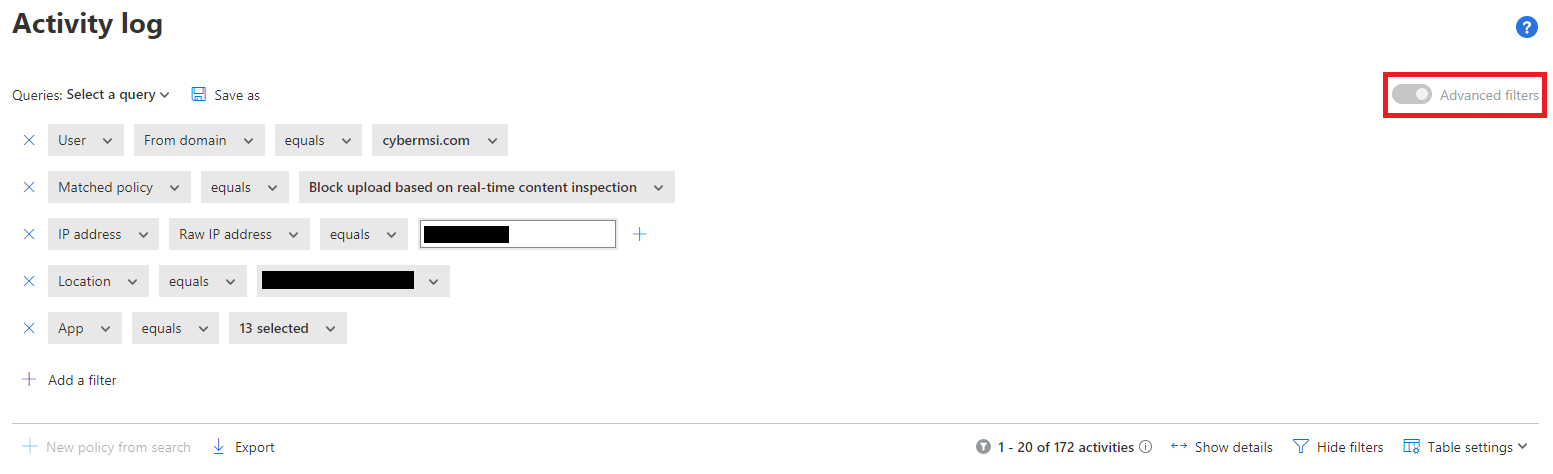Click Add a filter

[x=70, y=380]
